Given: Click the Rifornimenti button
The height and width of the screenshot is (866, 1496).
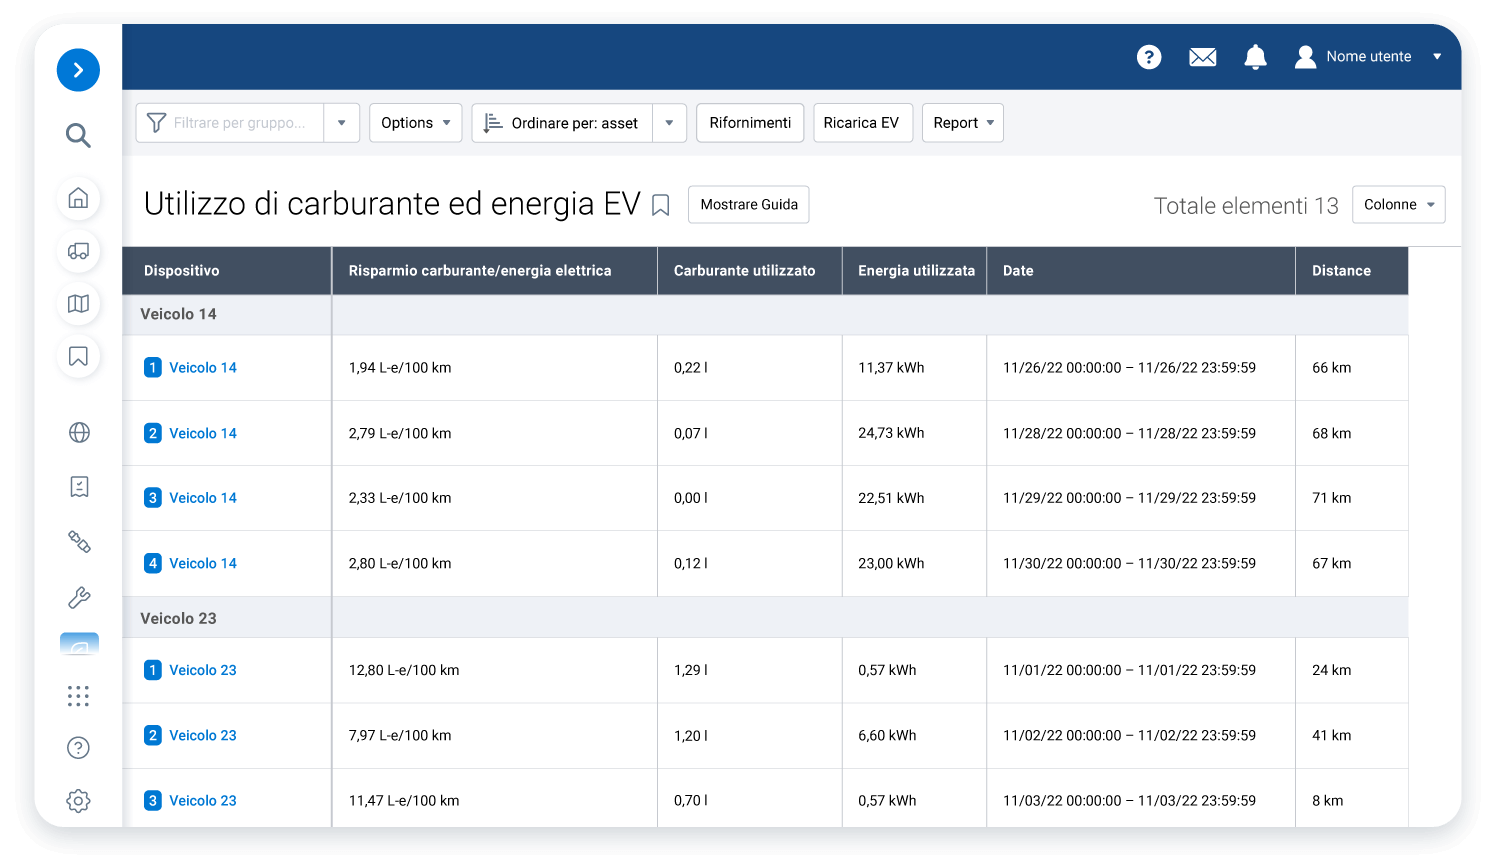Looking at the screenshot, I should 750,123.
